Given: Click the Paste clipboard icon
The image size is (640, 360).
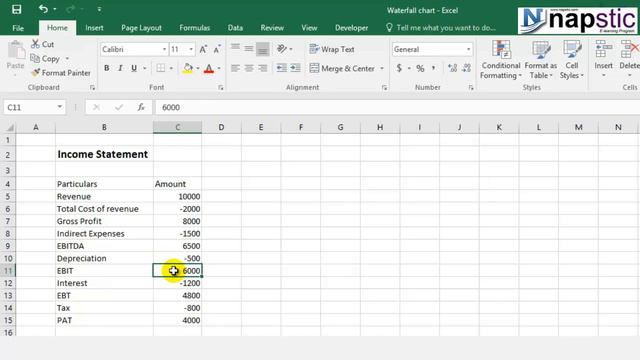Looking at the screenshot, I should point(16,51).
